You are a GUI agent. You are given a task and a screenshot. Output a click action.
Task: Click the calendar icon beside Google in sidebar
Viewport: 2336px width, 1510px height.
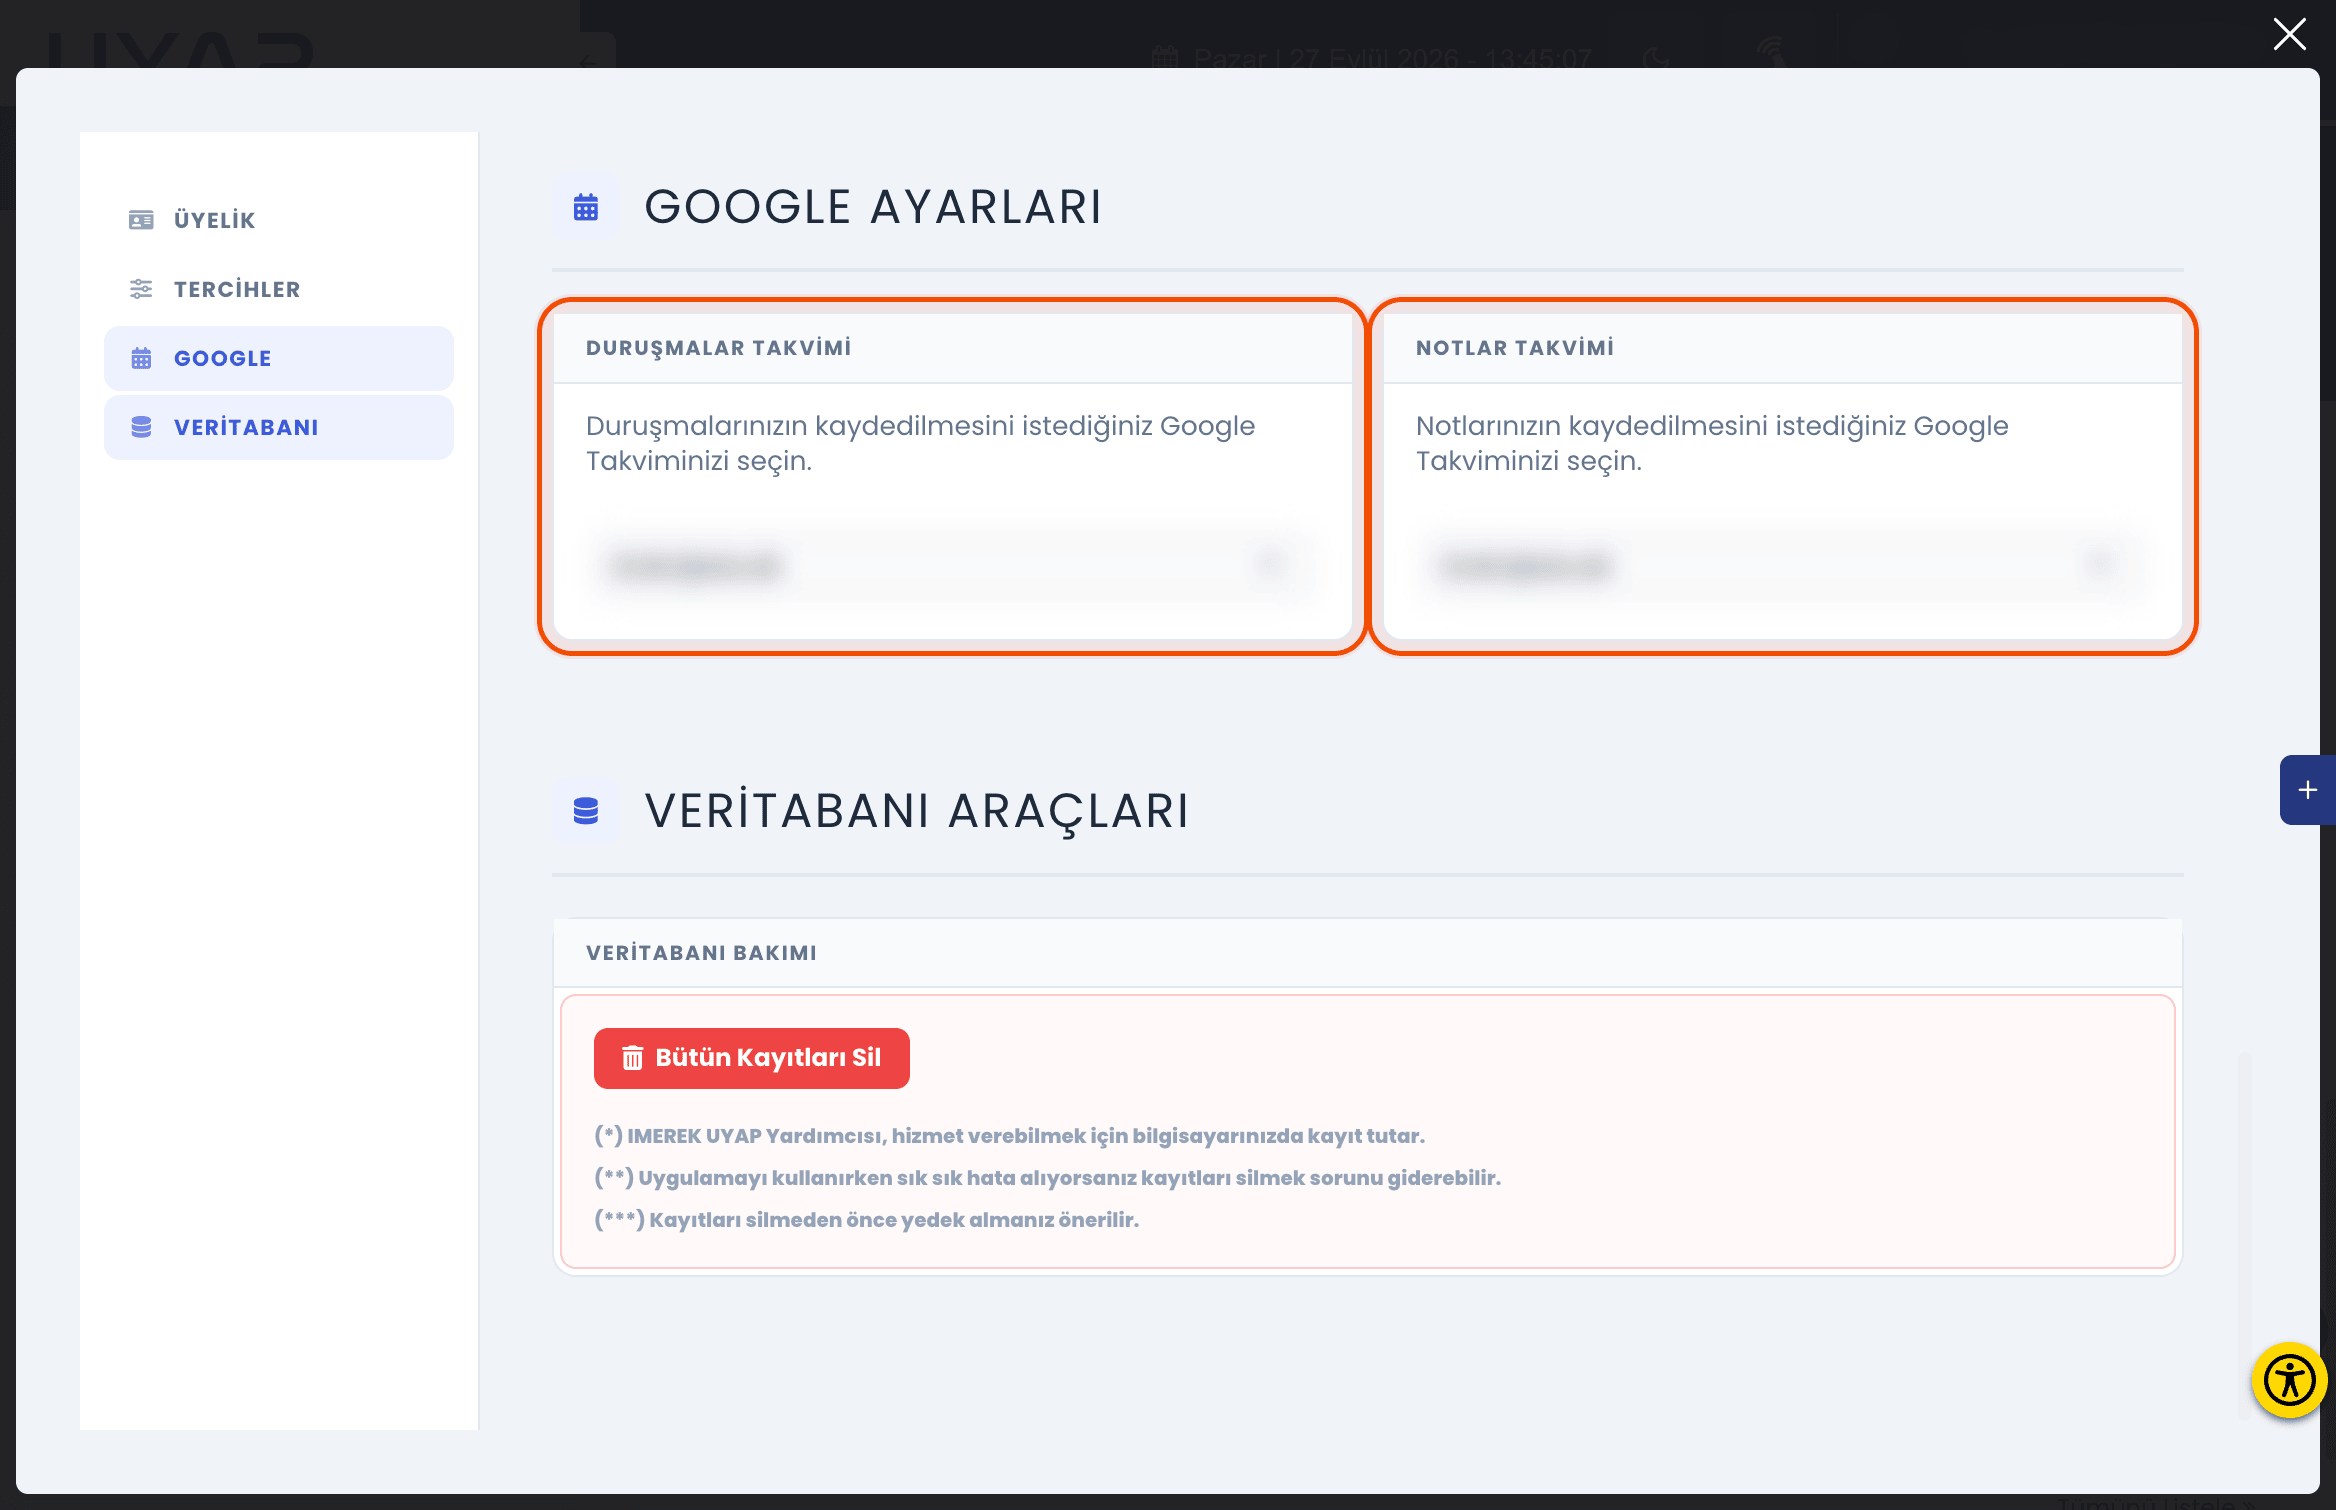[141, 358]
